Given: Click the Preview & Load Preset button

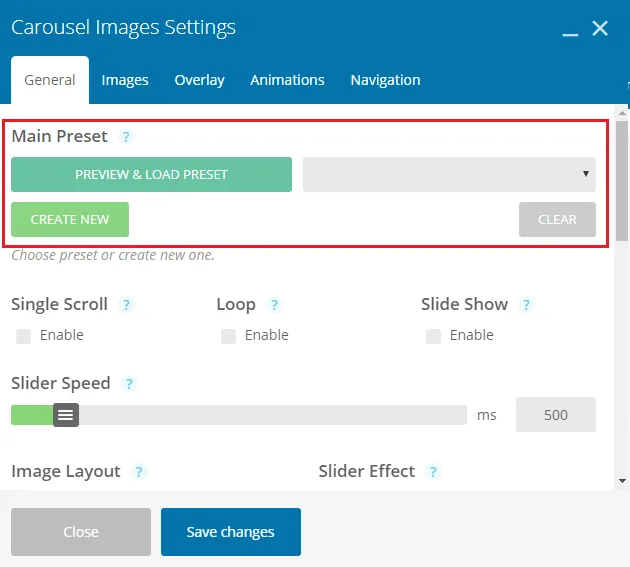Looking at the screenshot, I should coord(151,174).
